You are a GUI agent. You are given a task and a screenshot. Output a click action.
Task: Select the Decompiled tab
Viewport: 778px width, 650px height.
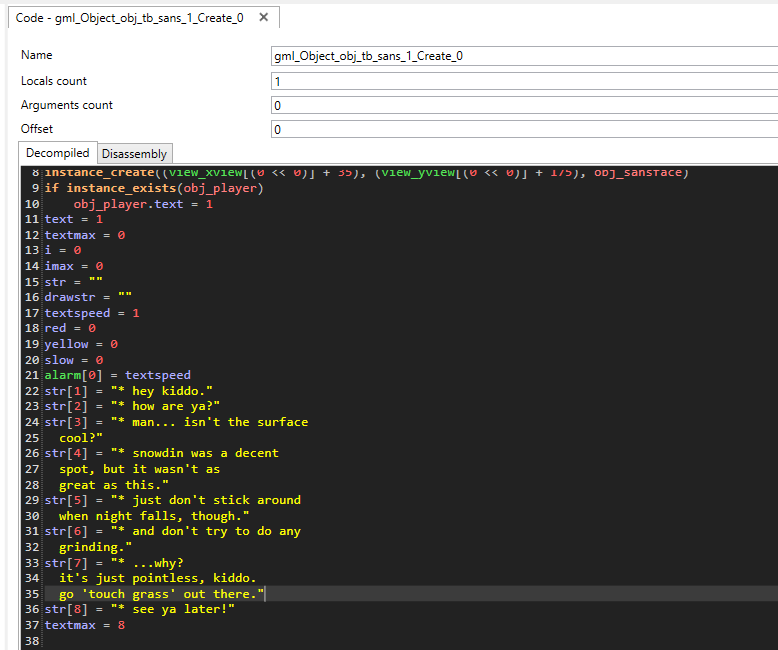click(58, 153)
